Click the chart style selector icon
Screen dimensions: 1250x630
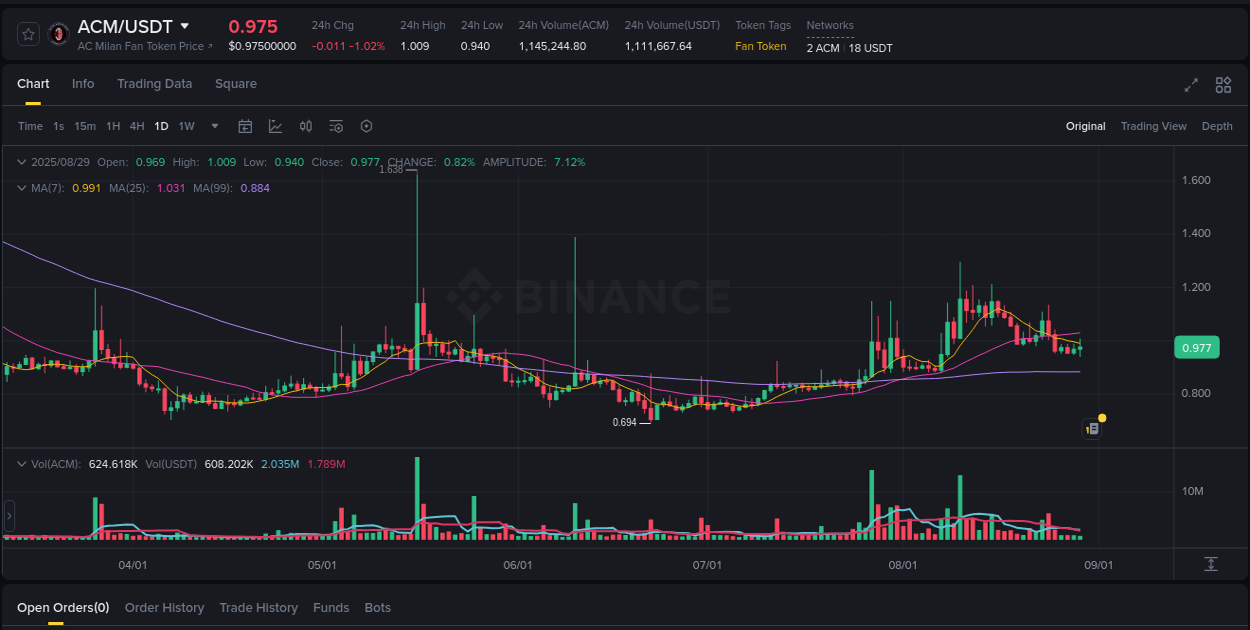(x=275, y=126)
